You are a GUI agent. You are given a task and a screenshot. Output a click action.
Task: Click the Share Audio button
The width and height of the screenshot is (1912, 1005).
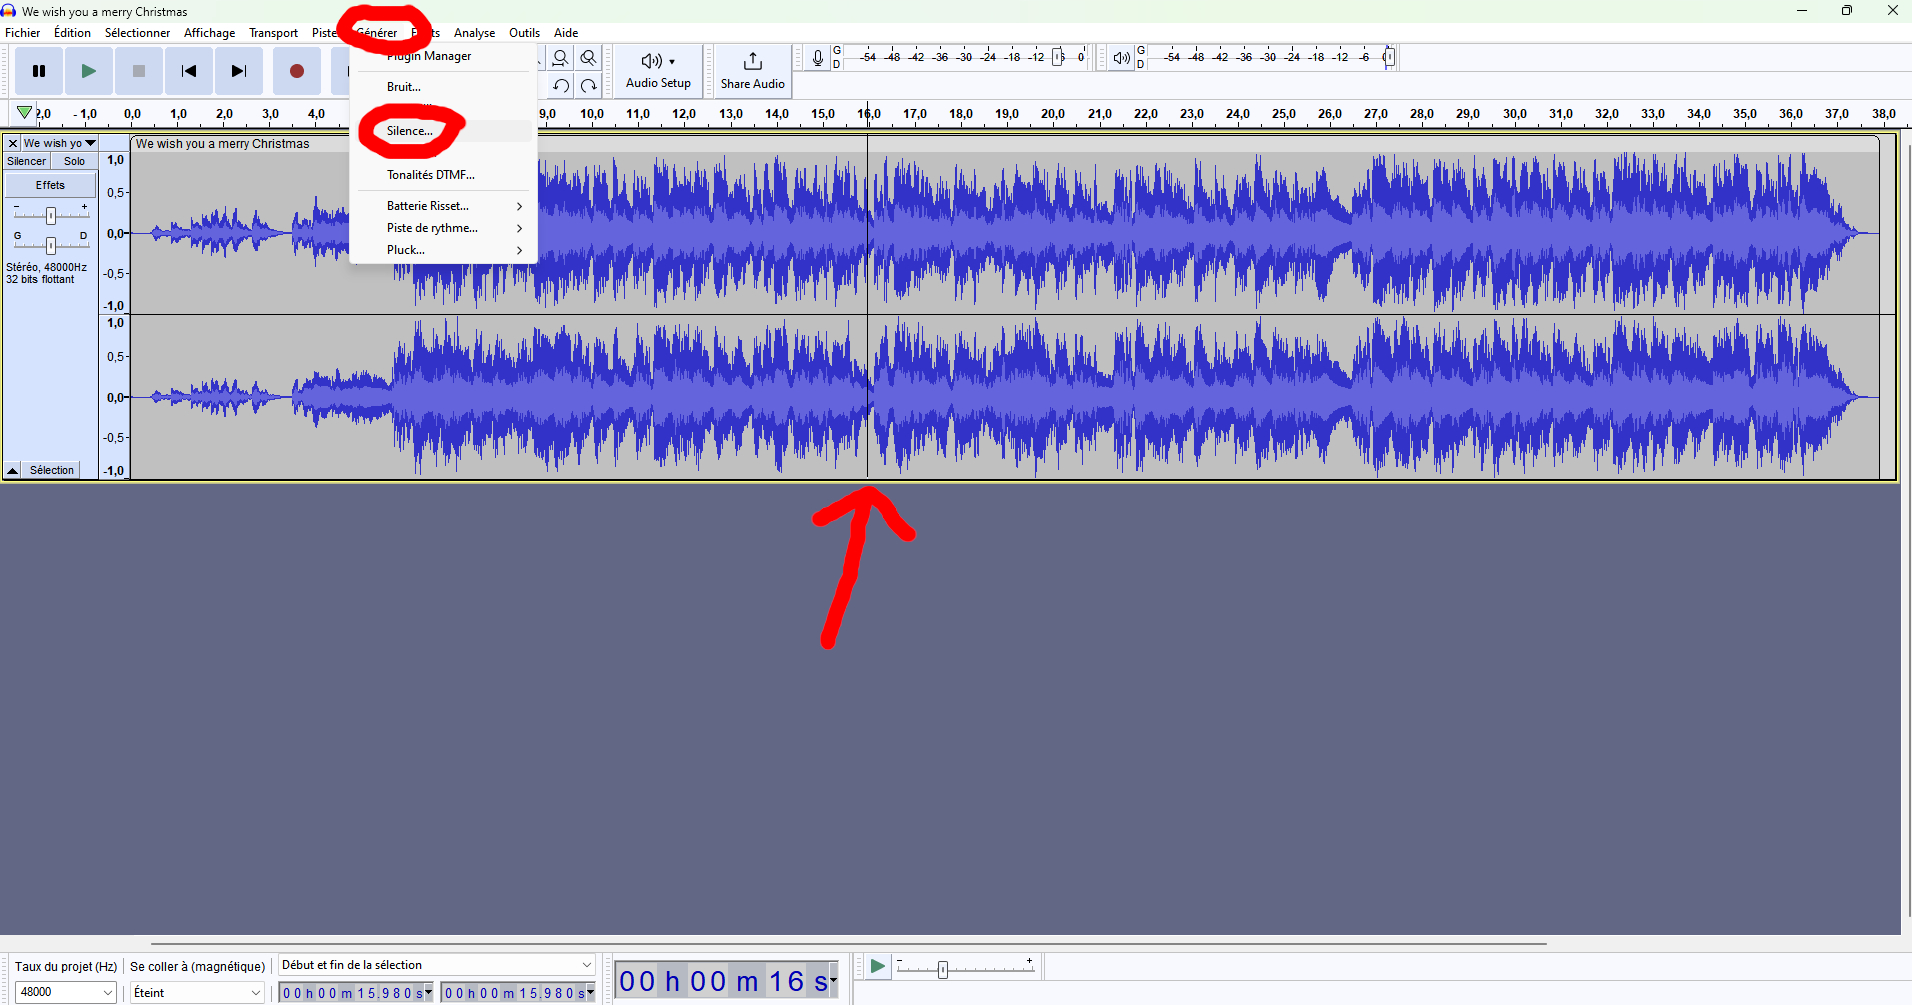coord(751,70)
